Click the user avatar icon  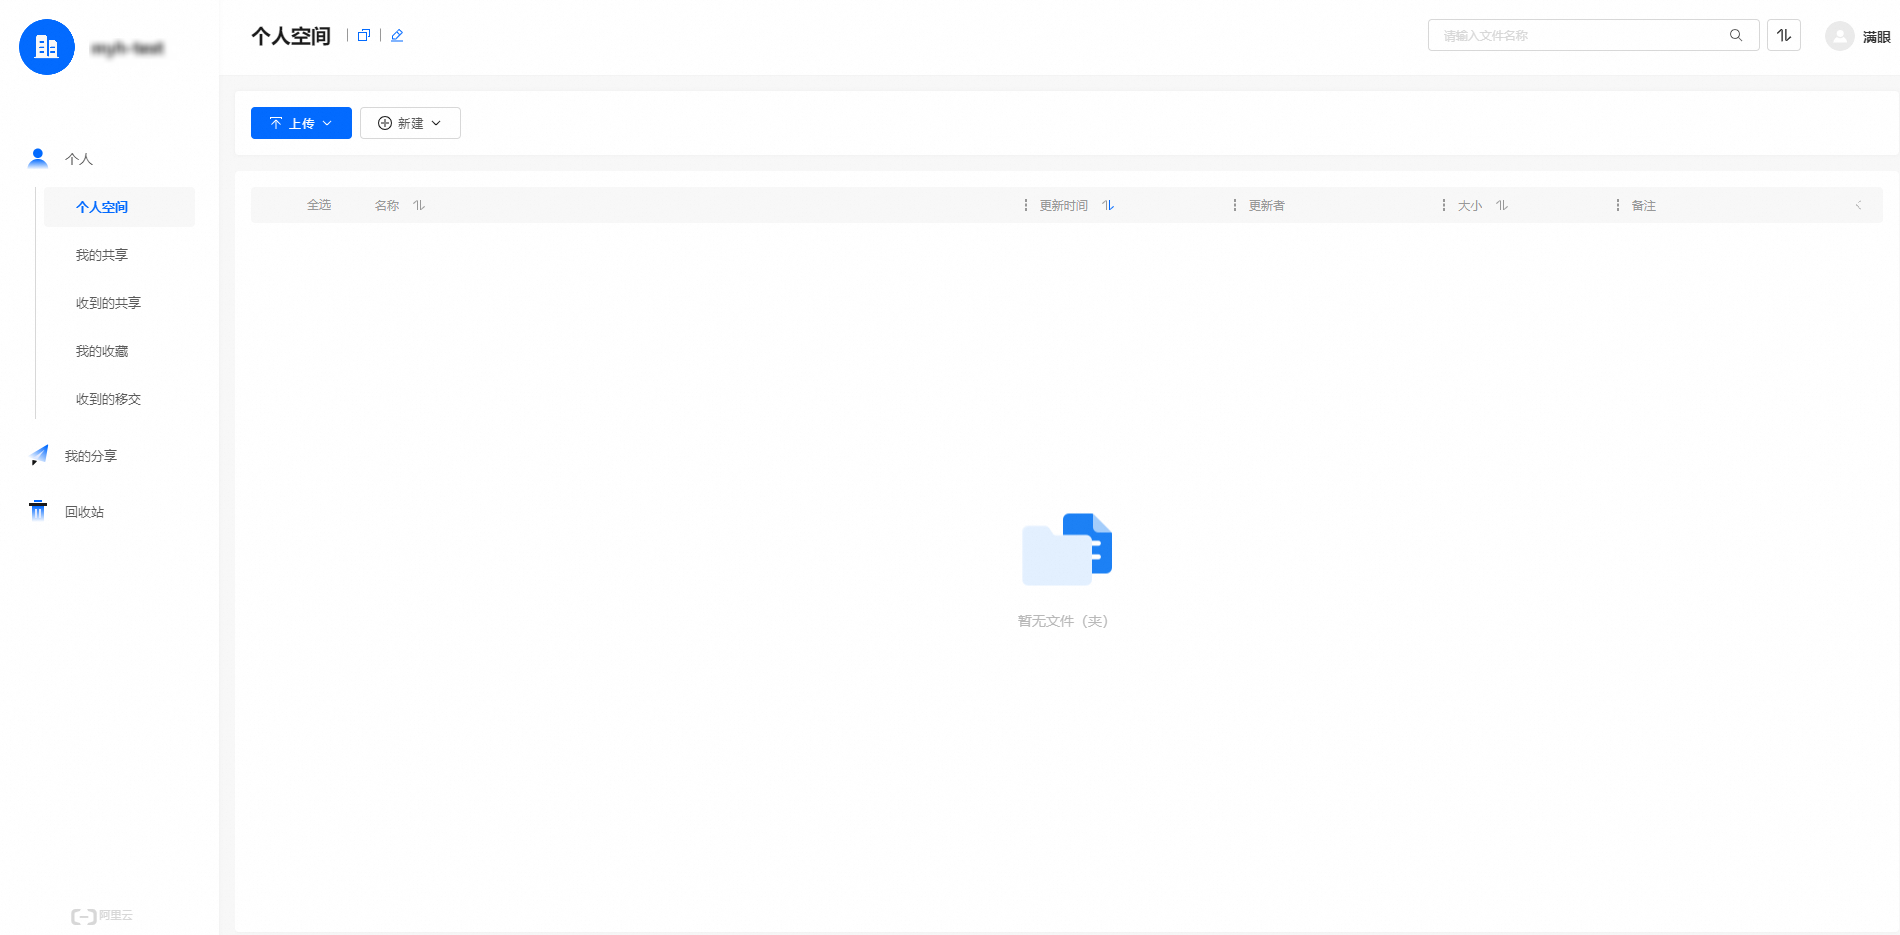[1840, 36]
